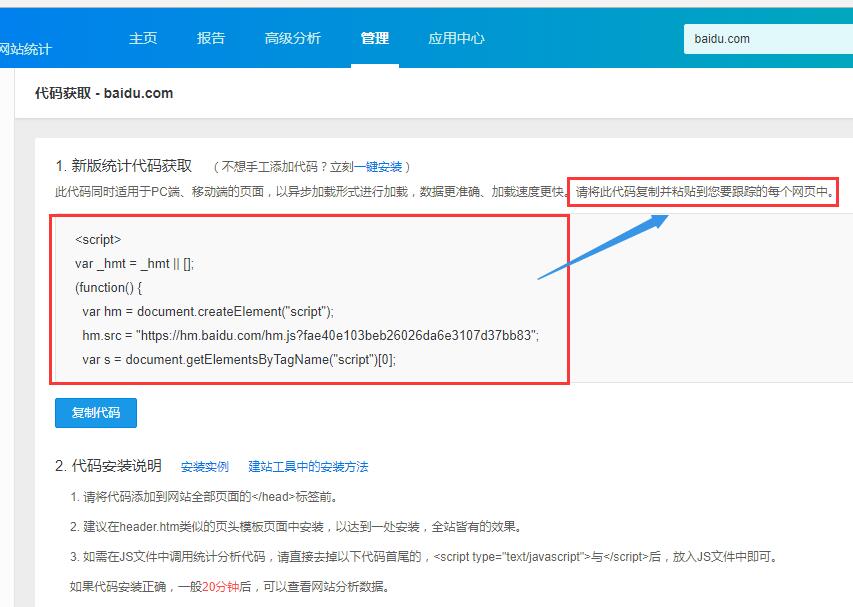Open the 主页 tab
This screenshot has width=853, height=607.
143,38
